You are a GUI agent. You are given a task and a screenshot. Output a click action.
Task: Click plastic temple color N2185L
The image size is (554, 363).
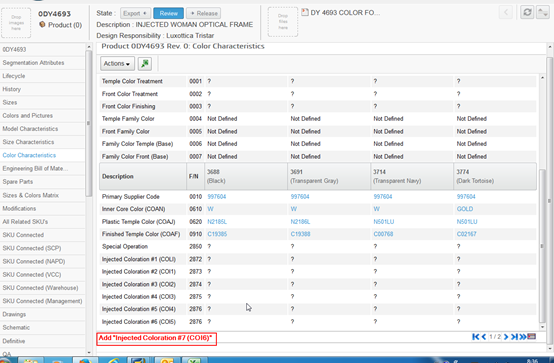pos(217,222)
